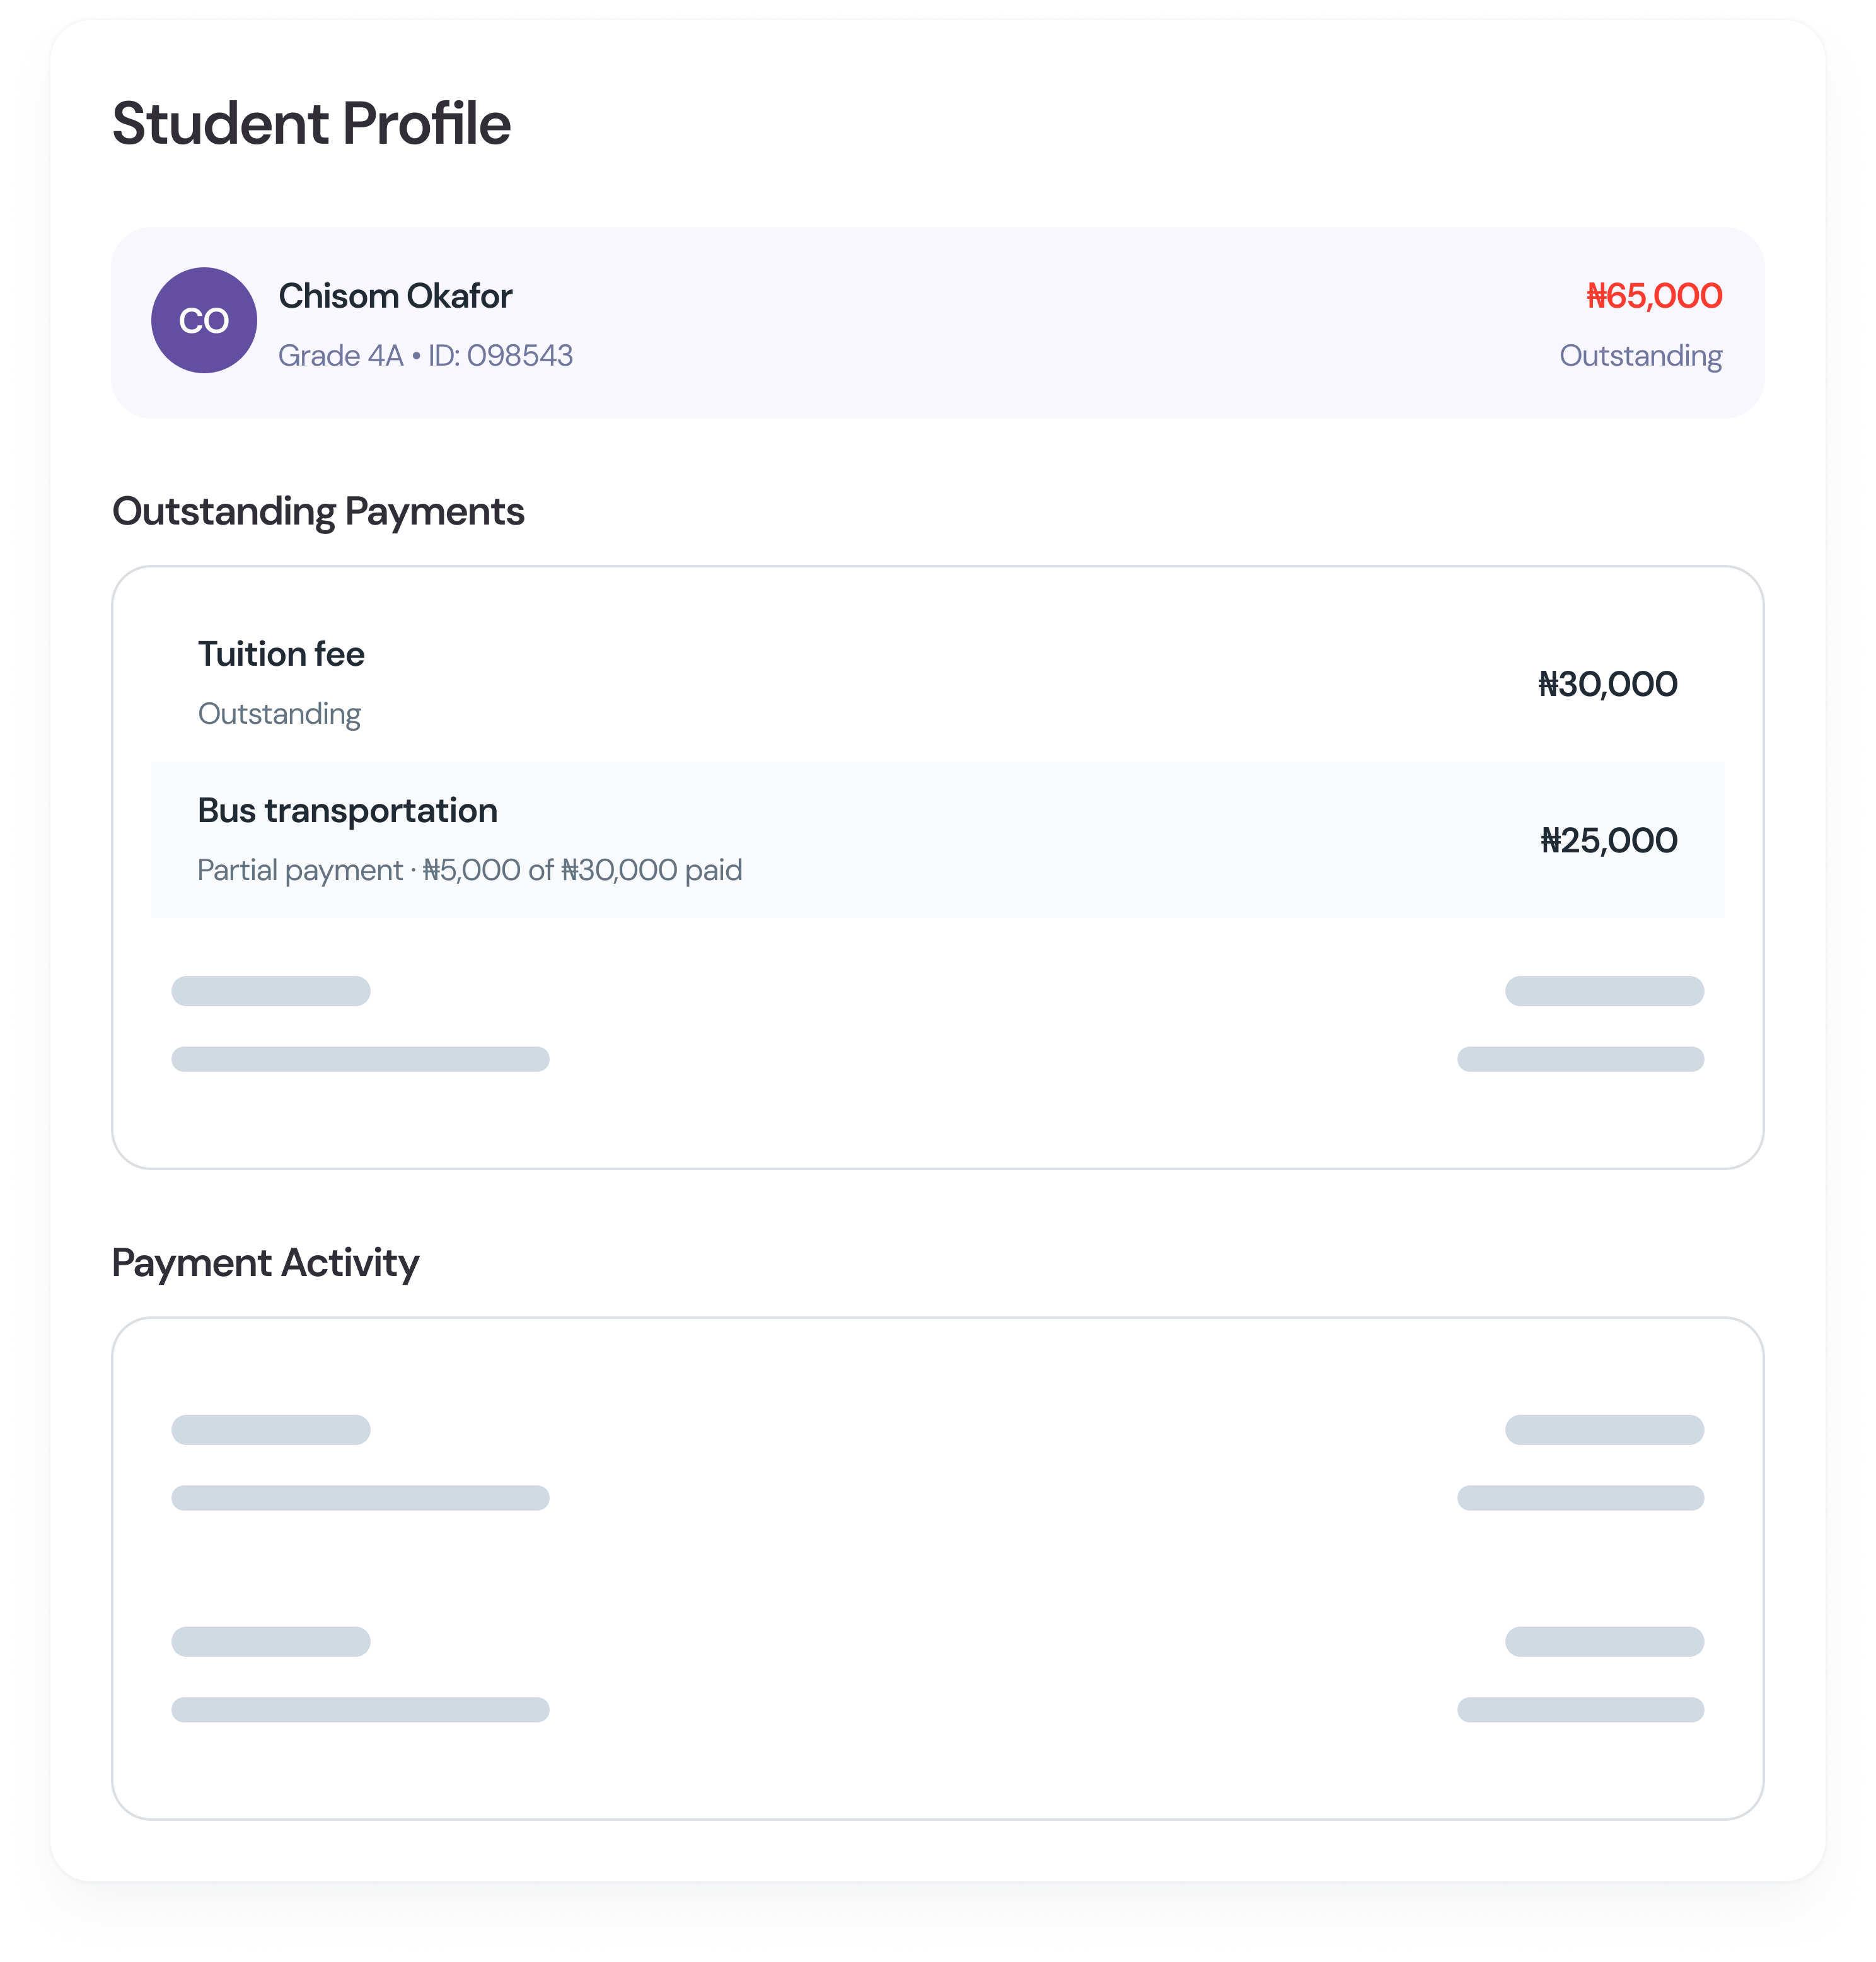1876x1962 pixels.
Task: Click the red ₦65,000 outstanding total
Action: click(1654, 296)
